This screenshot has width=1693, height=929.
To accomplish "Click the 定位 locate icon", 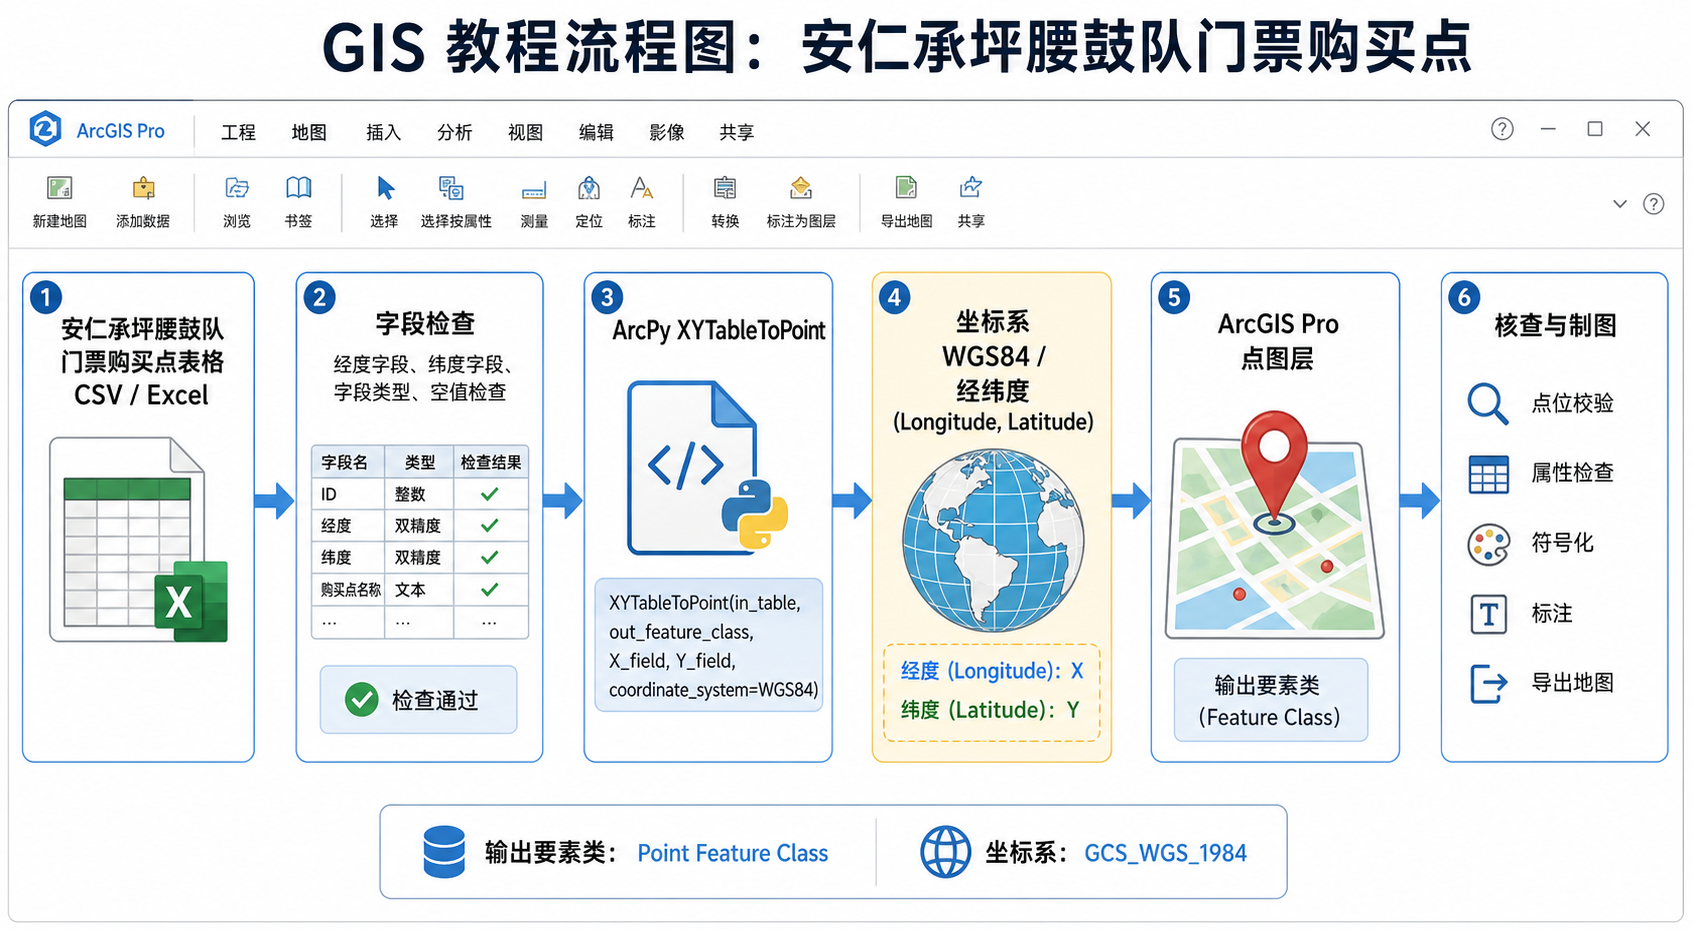I will (589, 187).
